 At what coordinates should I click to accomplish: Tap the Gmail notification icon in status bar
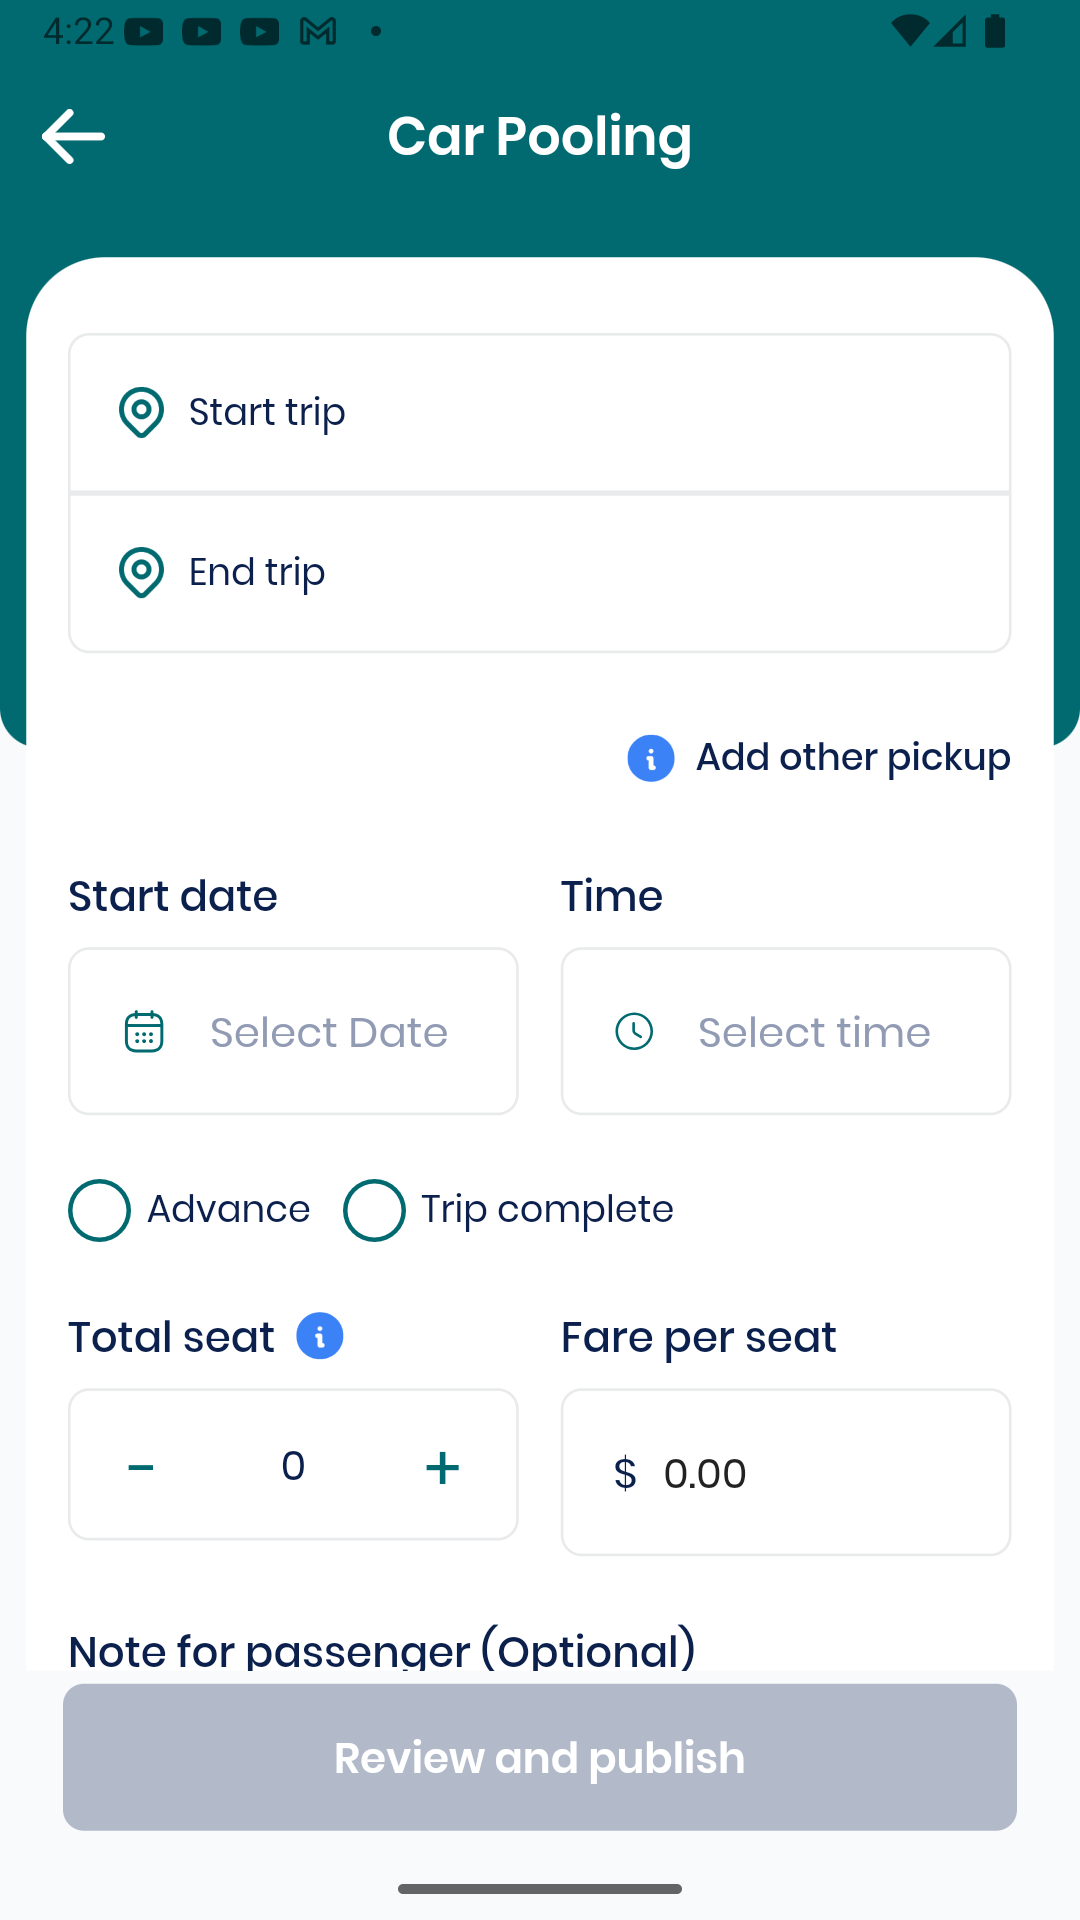click(x=318, y=32)
